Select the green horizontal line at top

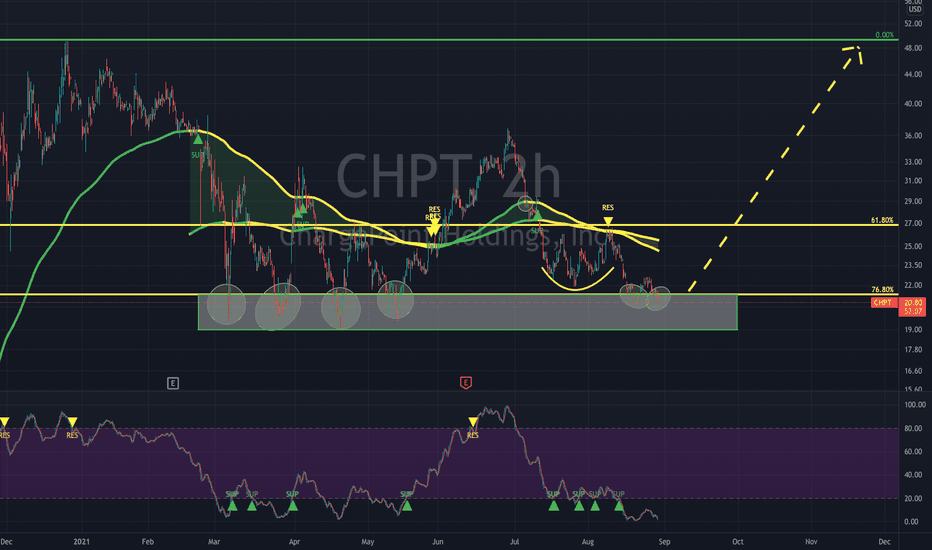click(449, 40)
